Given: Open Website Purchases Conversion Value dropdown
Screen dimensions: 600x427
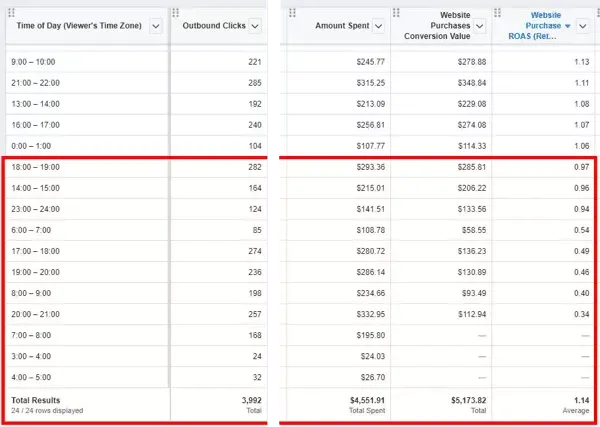Looking at the screenshot, I should coord(479,27).
